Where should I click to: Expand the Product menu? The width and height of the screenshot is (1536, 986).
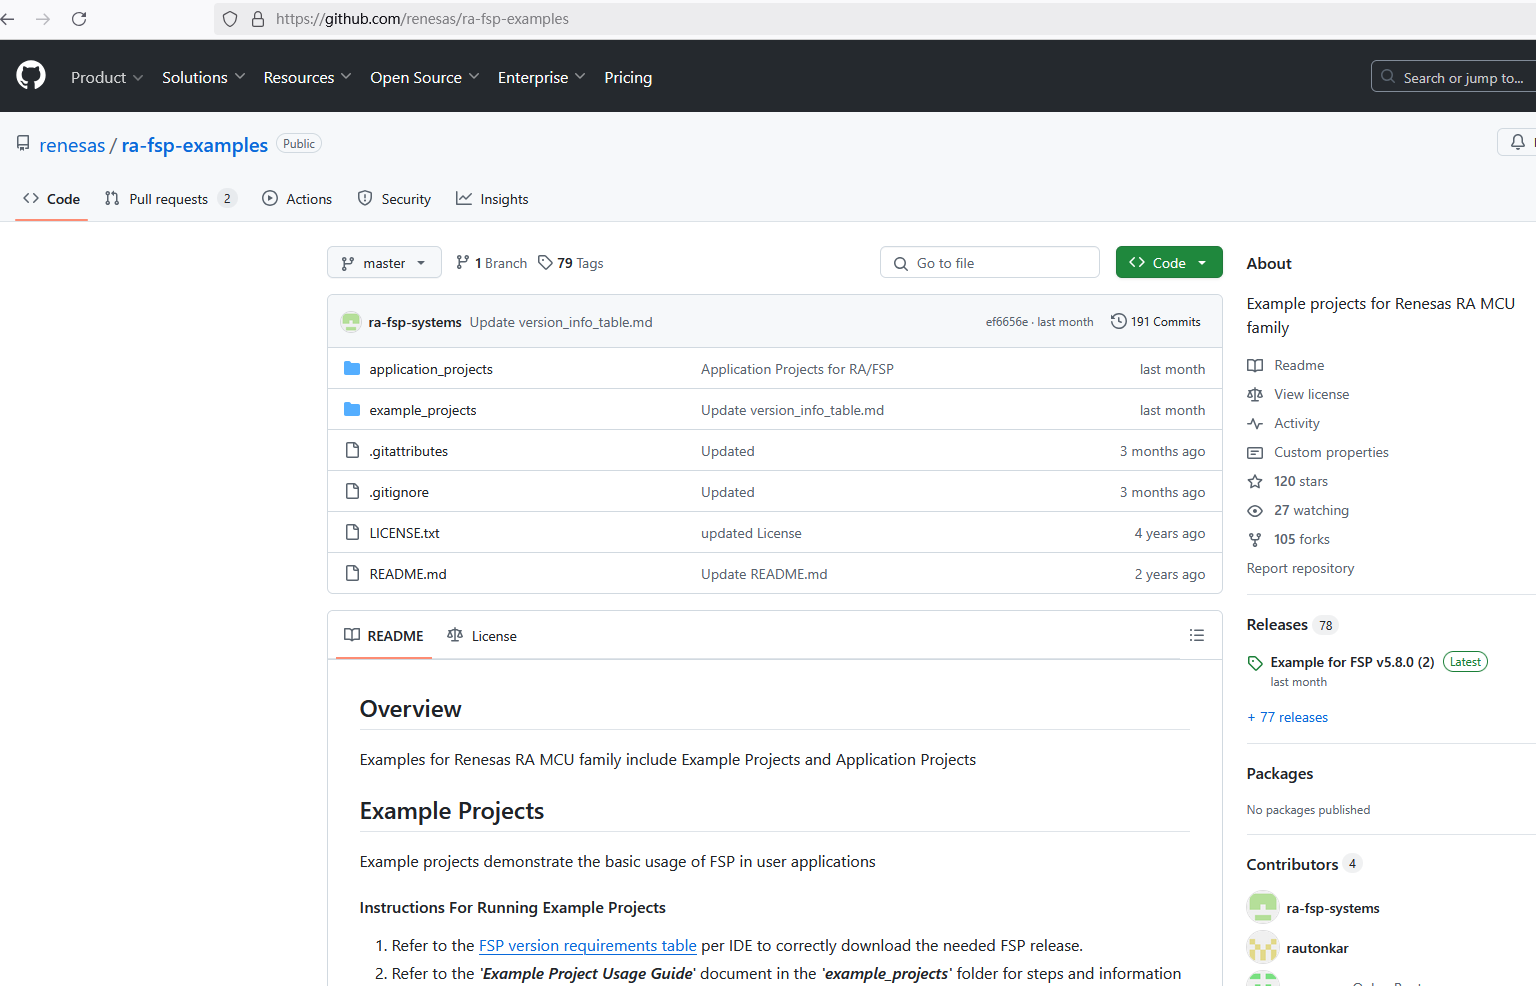point(107,77)
